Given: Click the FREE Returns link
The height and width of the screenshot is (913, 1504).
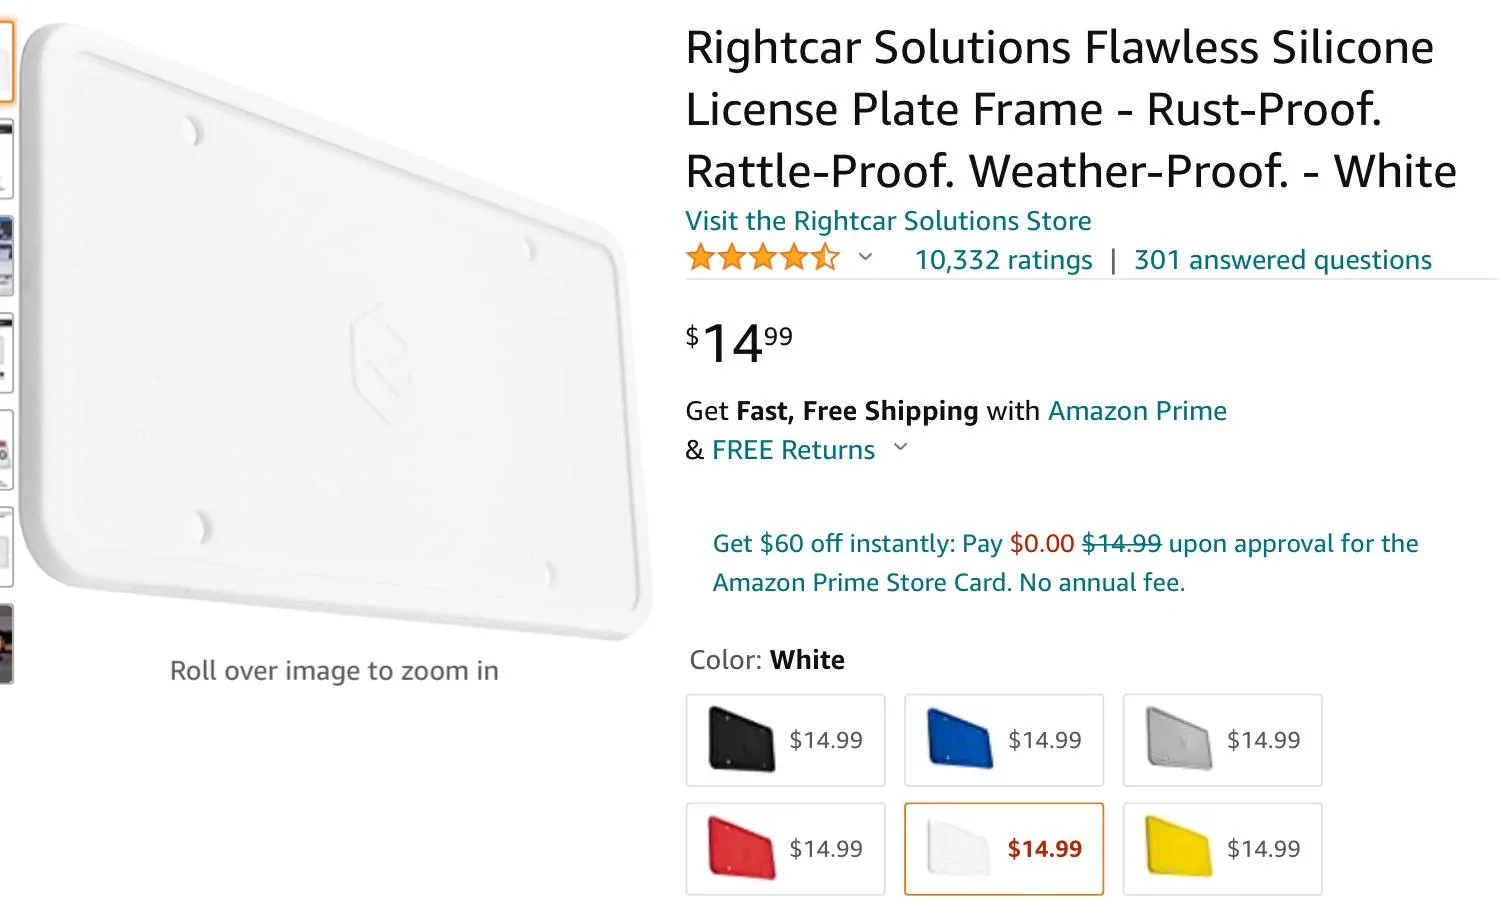Looking at the screenshot, I should (793, 450).
